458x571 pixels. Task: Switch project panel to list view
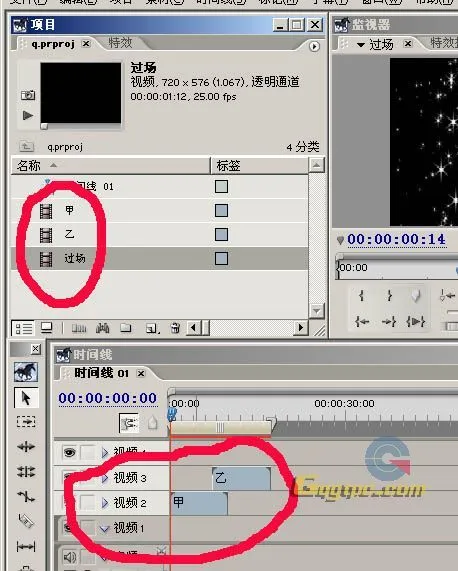click(23, 328)
